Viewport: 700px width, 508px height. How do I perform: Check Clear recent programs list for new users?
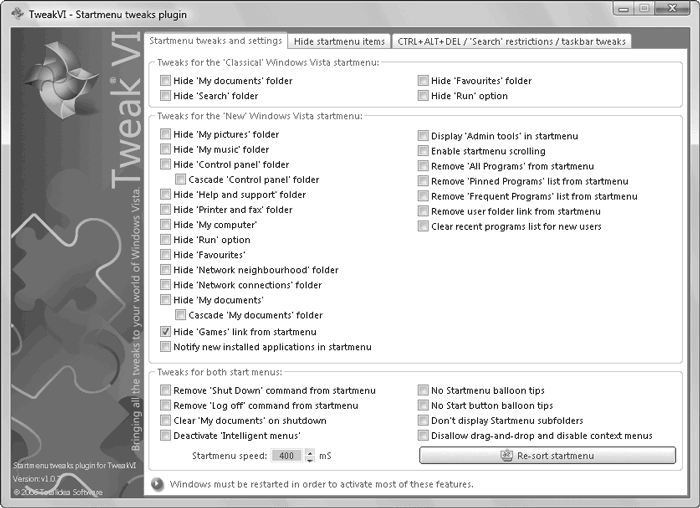click(423, 226)
